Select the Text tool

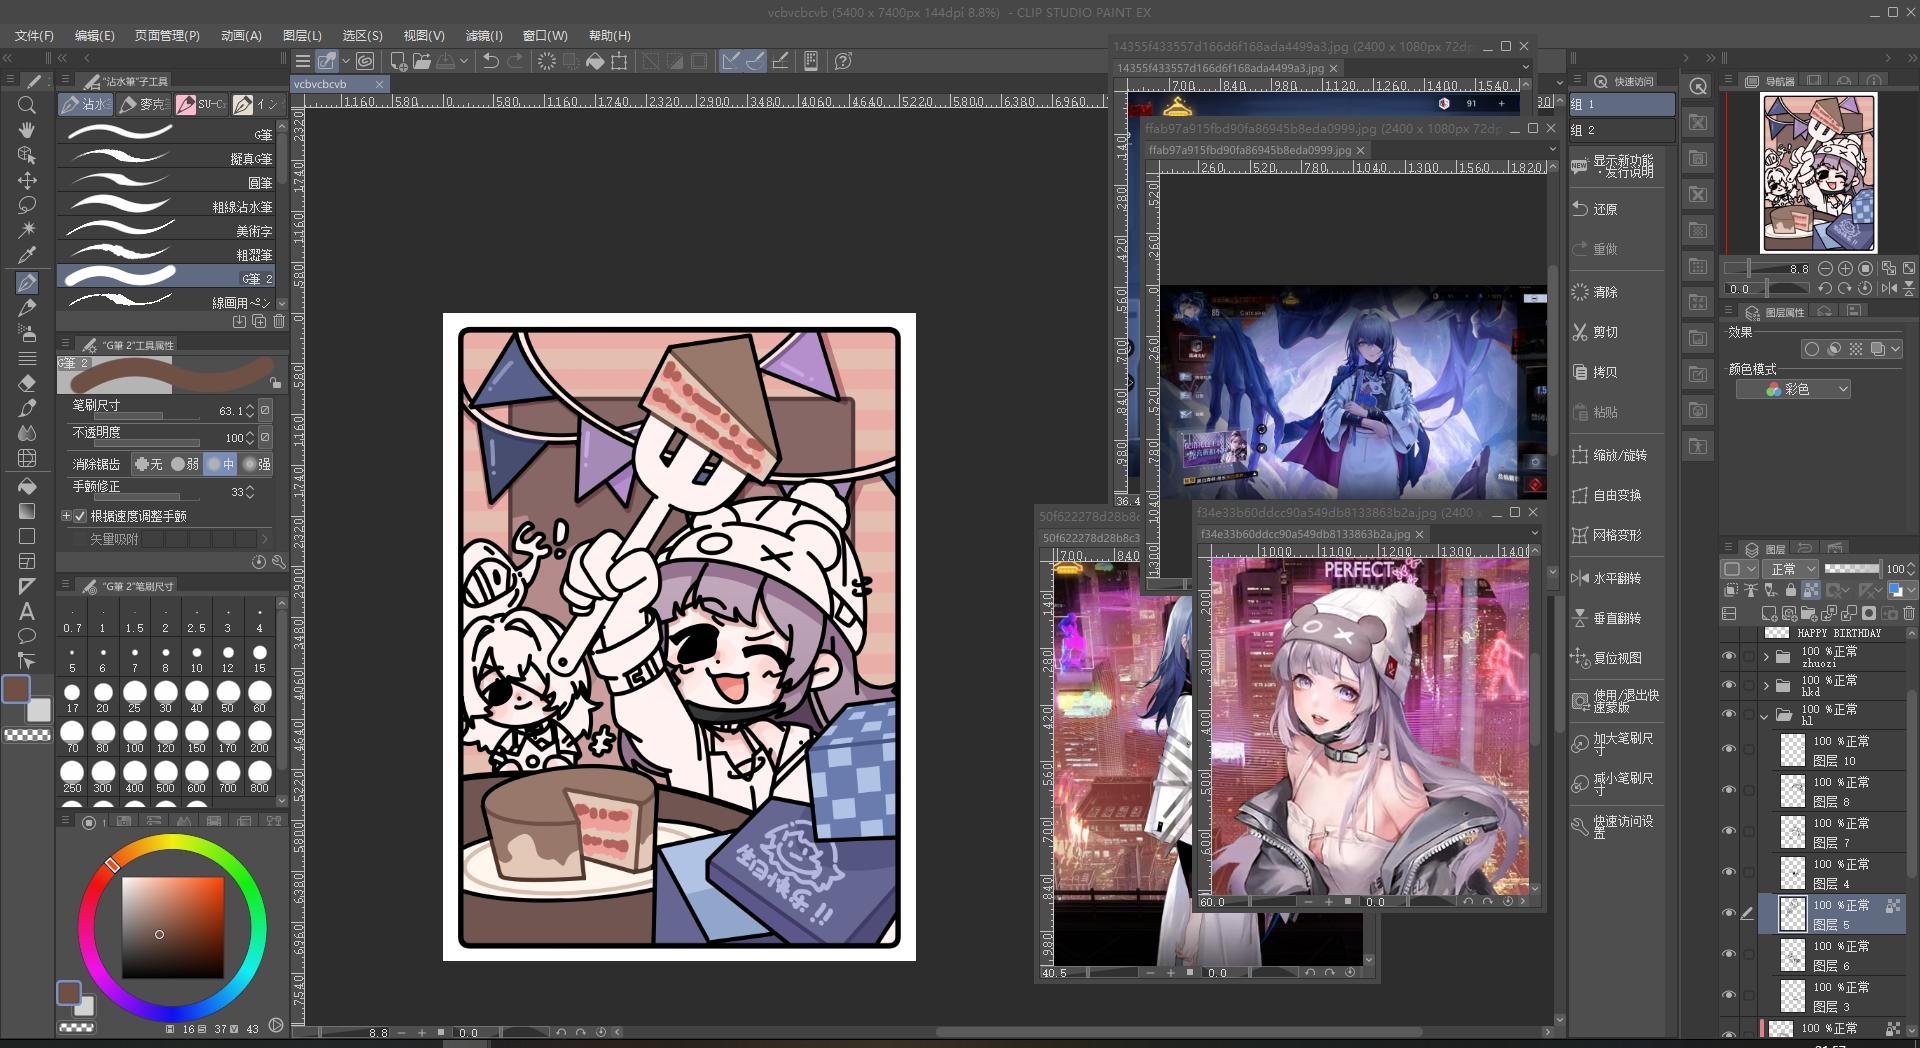(27, 611)
